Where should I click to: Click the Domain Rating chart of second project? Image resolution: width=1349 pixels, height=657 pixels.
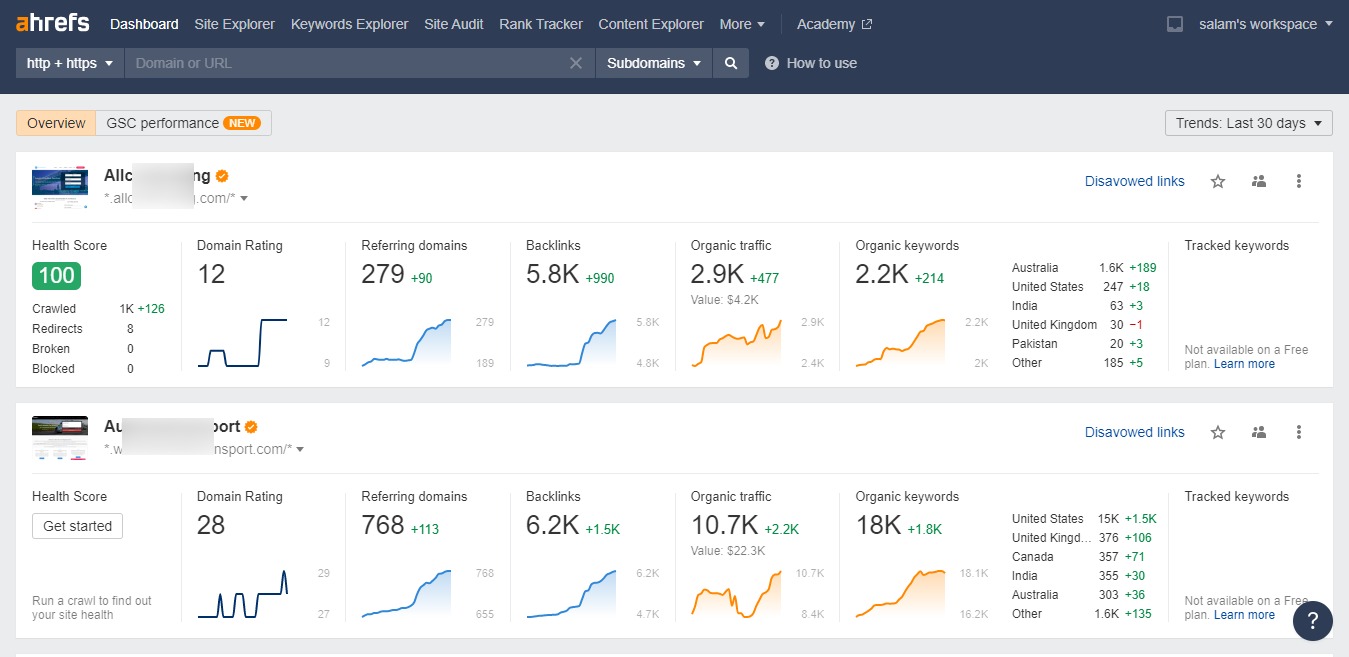coord(243,594)
